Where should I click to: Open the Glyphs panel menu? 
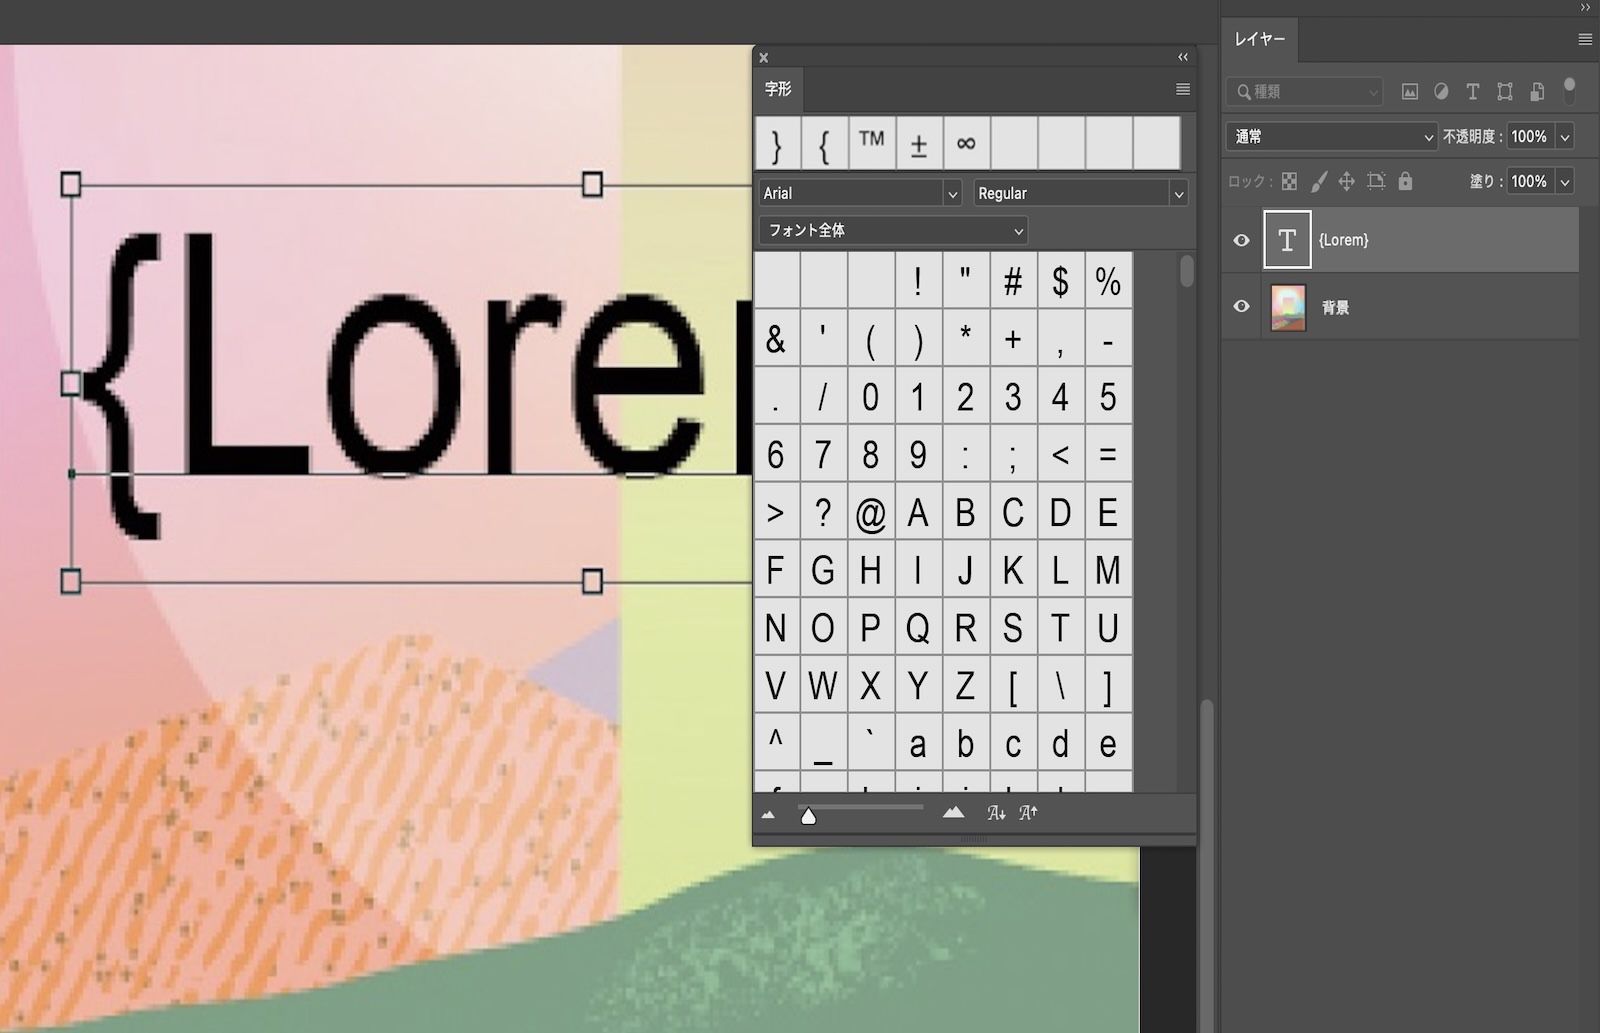tap(1182, 89)
